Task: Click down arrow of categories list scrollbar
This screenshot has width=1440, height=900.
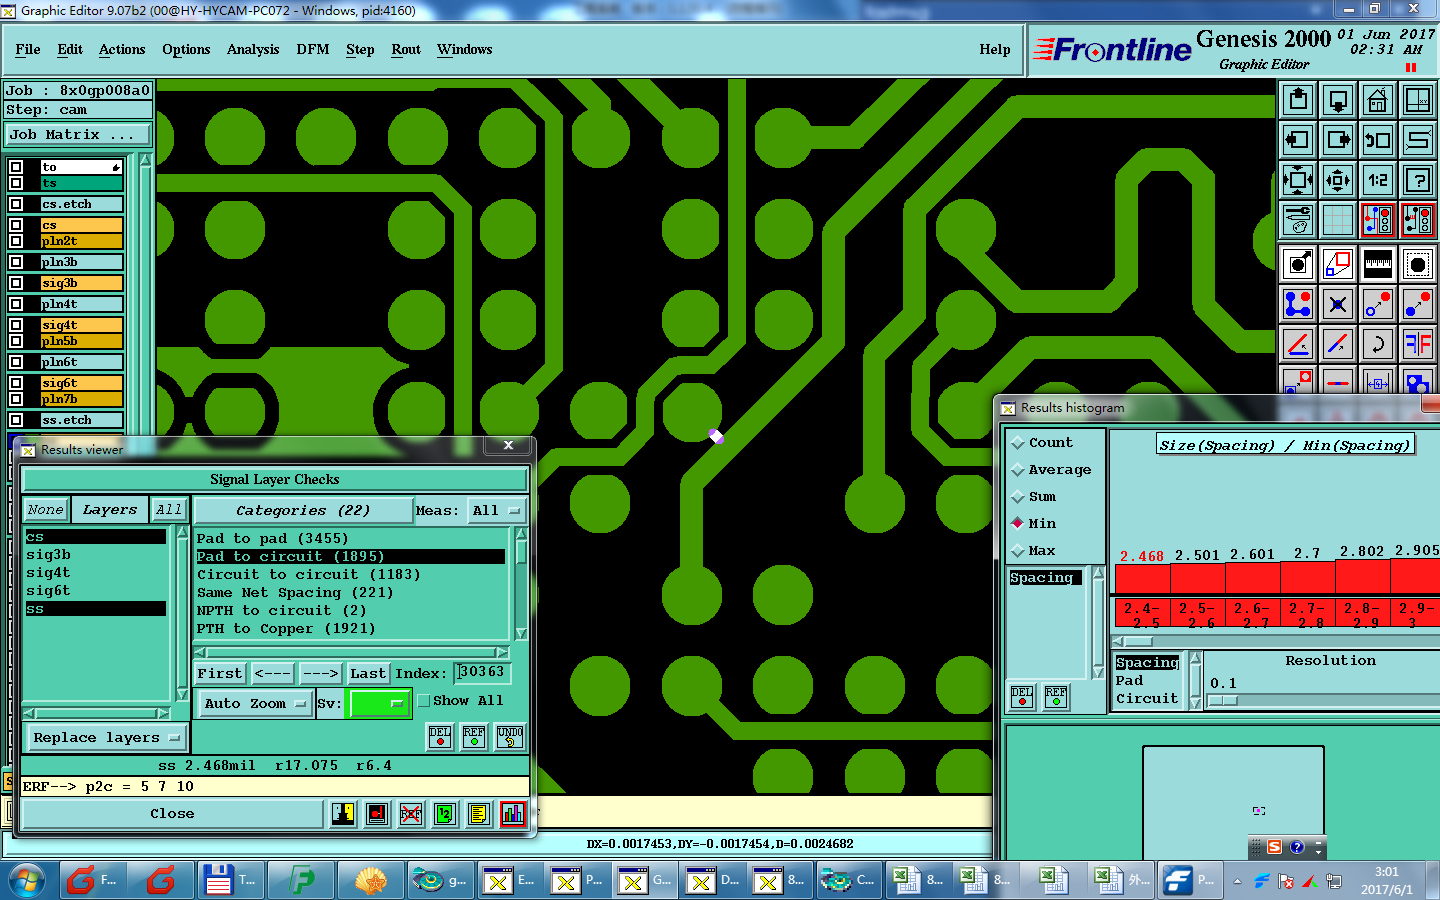Action: (x=521, y=634)
